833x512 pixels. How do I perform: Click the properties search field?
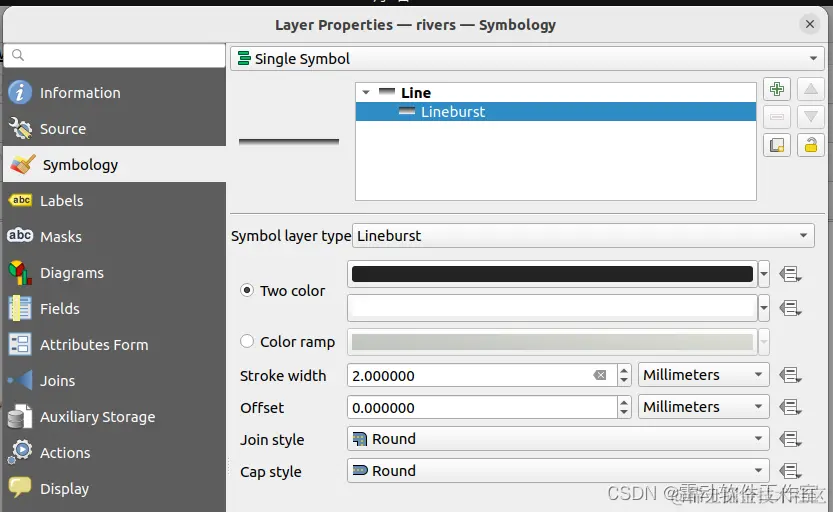pos(114,55)
